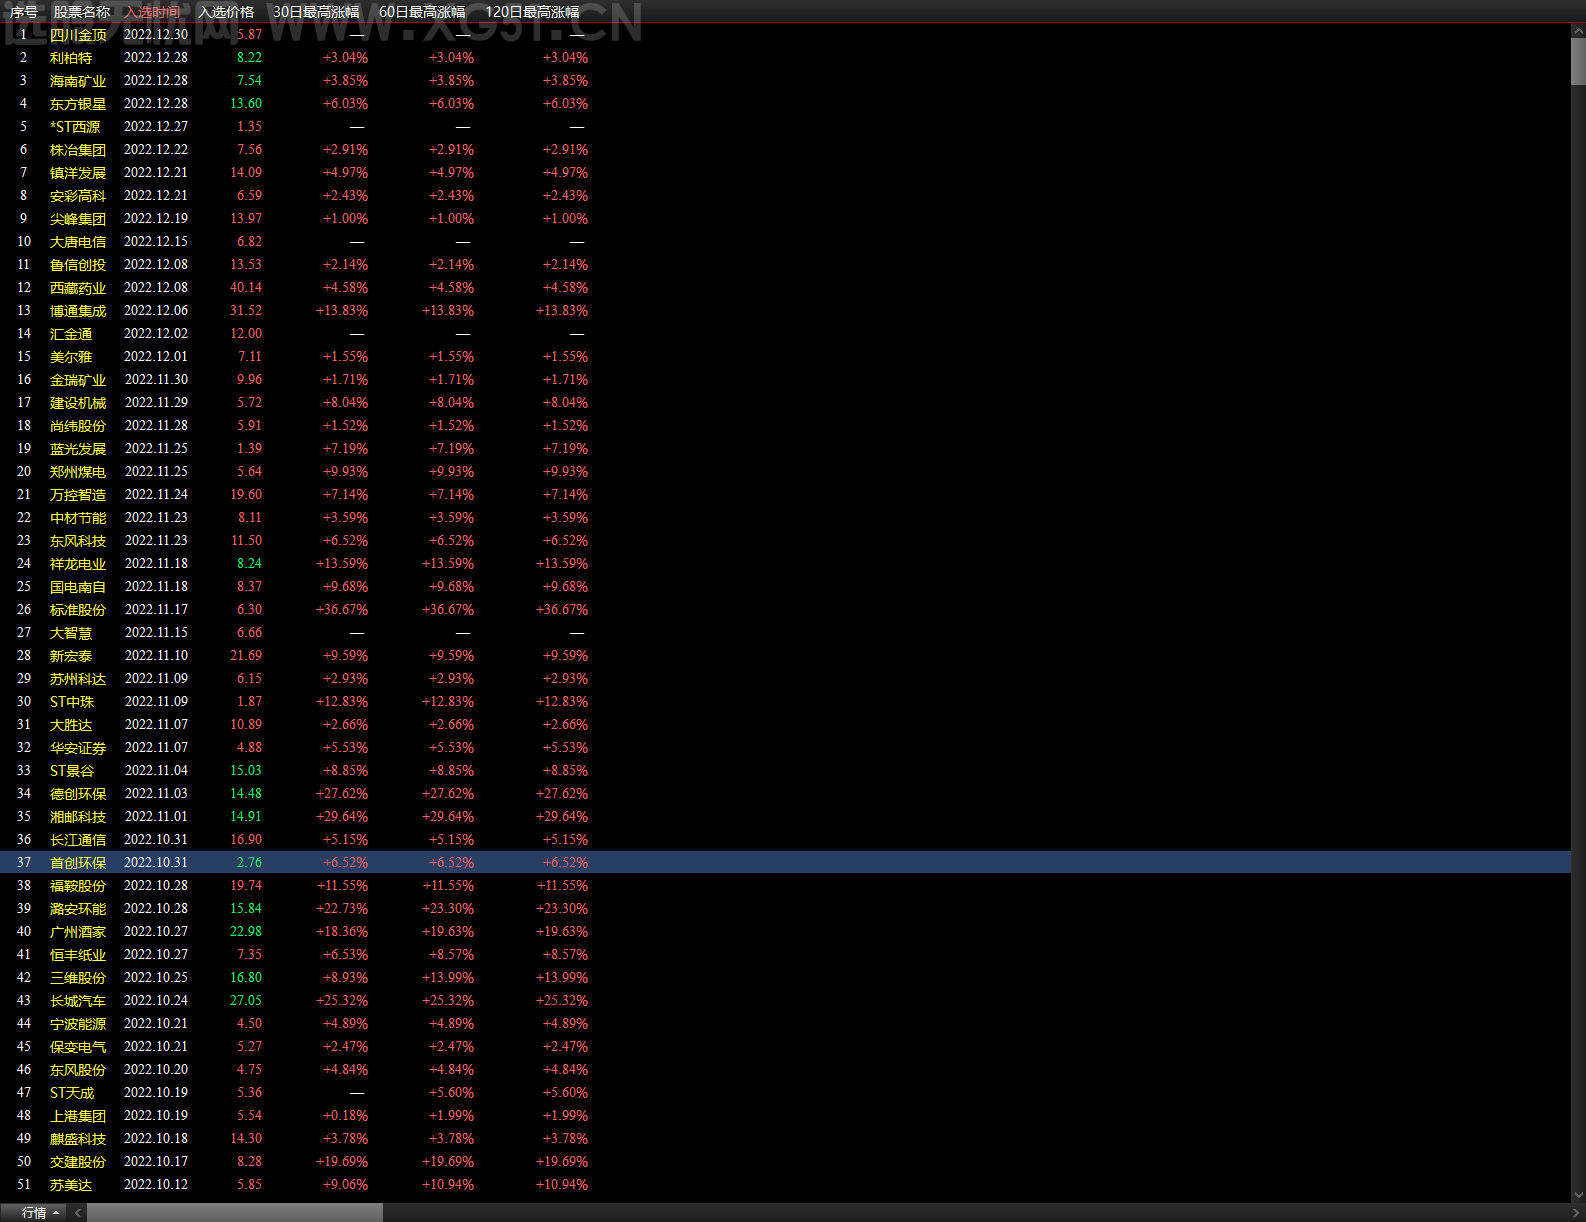This screenshot has height=1222, width=1586.
Task: Select stock 德创环保 in the list
Action: (x=78, y=794)
